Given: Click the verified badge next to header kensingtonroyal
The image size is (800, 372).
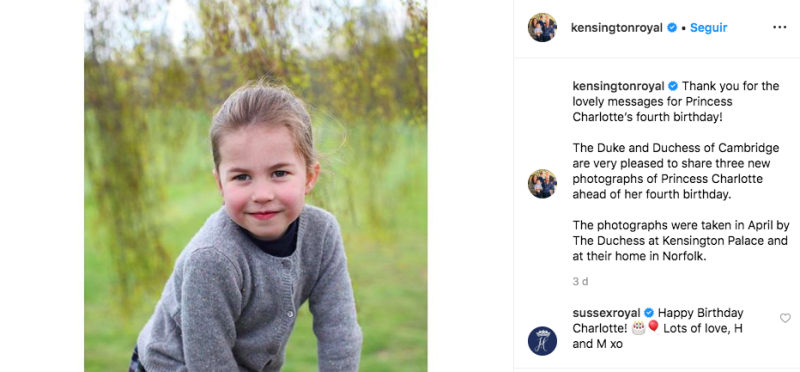Looking at the screenshot, I should coord(672,28).
